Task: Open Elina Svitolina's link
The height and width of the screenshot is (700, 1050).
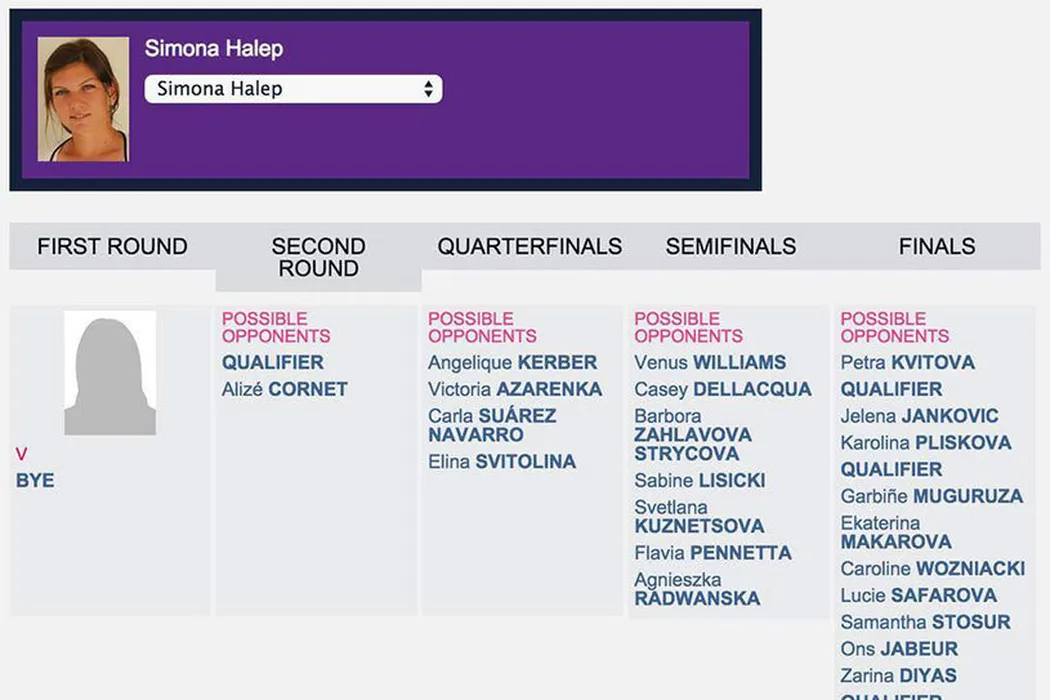Action: [502, 462]
